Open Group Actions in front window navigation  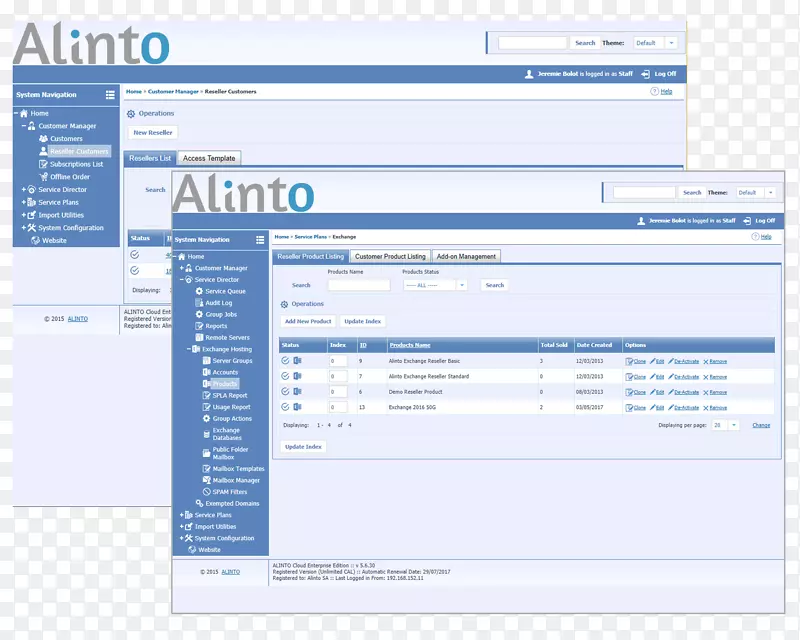click(232, 419)
